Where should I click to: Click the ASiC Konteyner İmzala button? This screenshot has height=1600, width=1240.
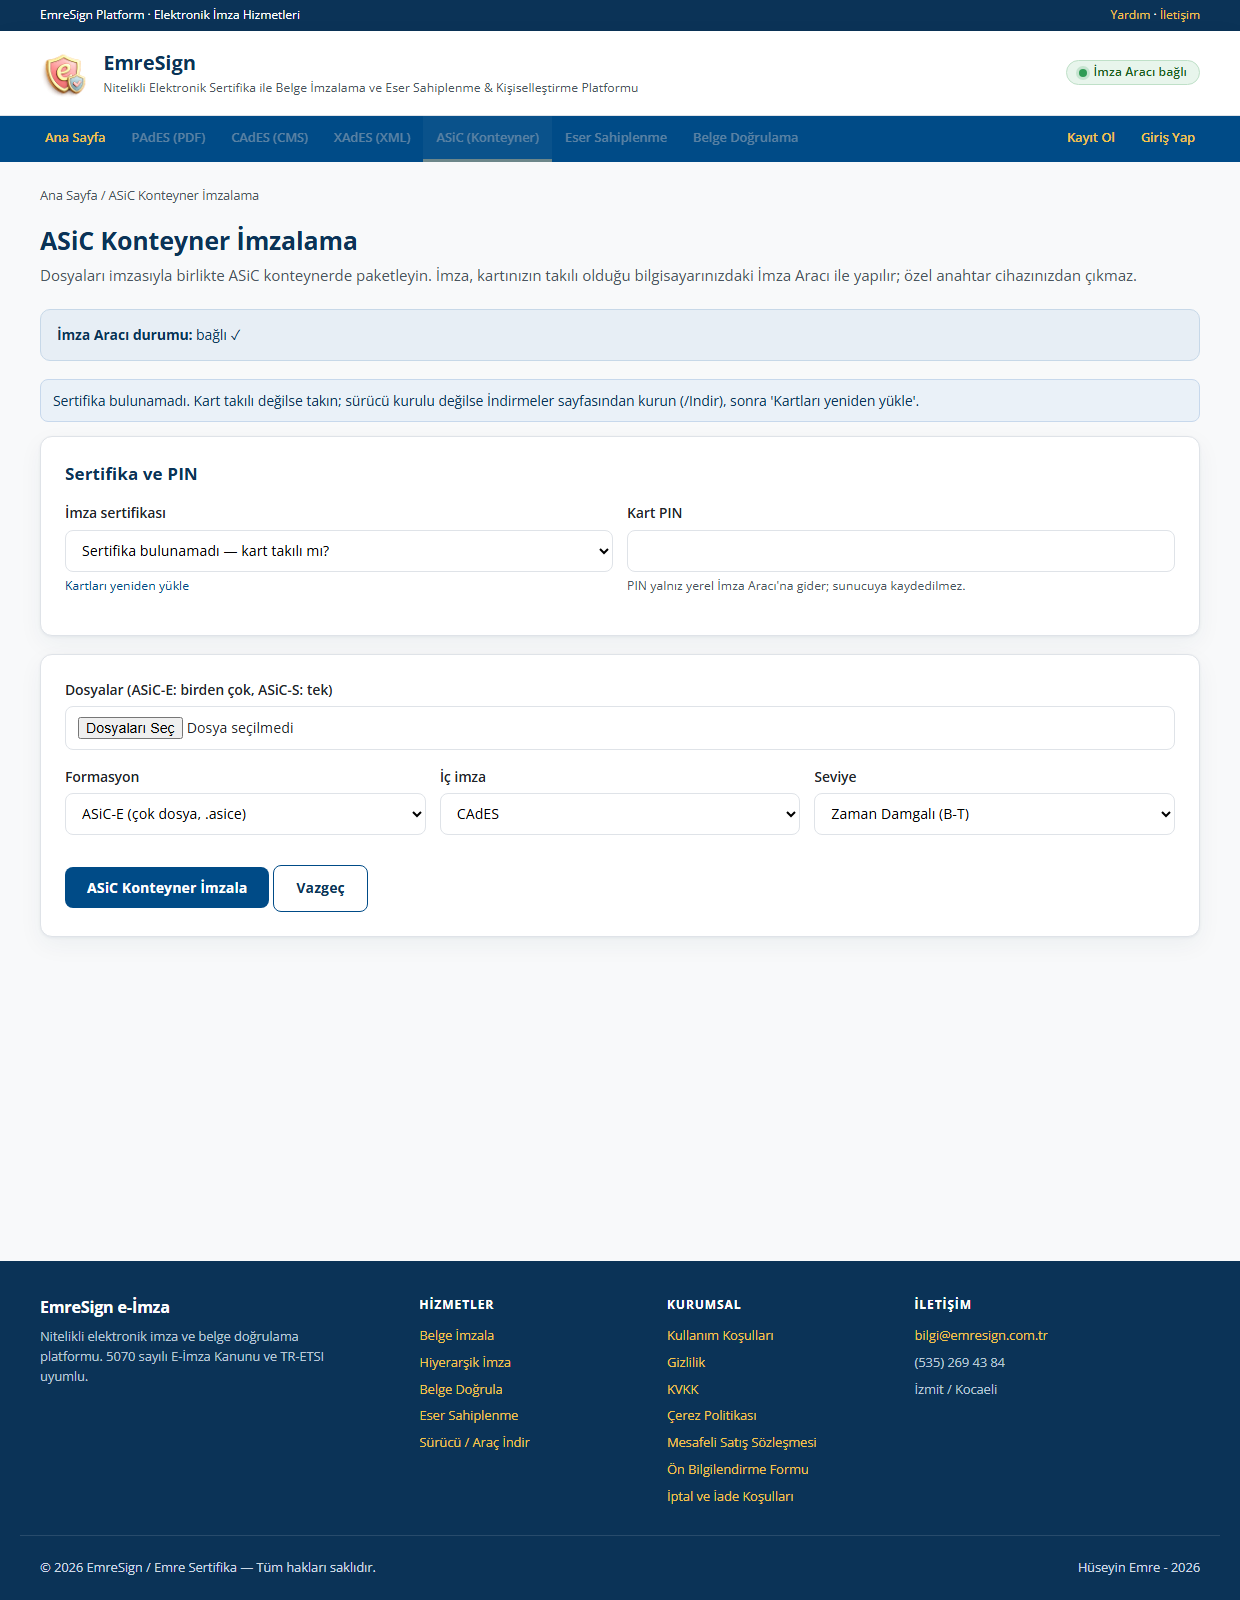167,888
